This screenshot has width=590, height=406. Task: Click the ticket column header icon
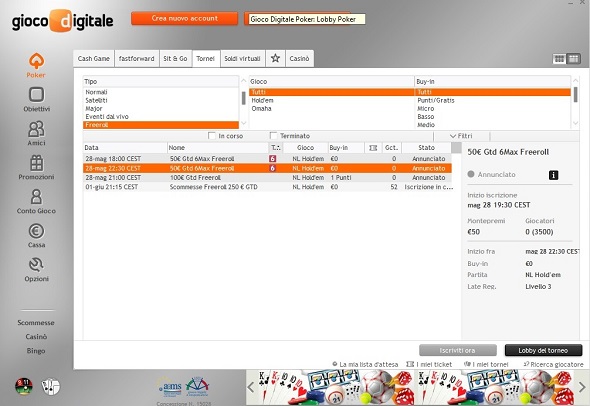(x=373, y=148)
